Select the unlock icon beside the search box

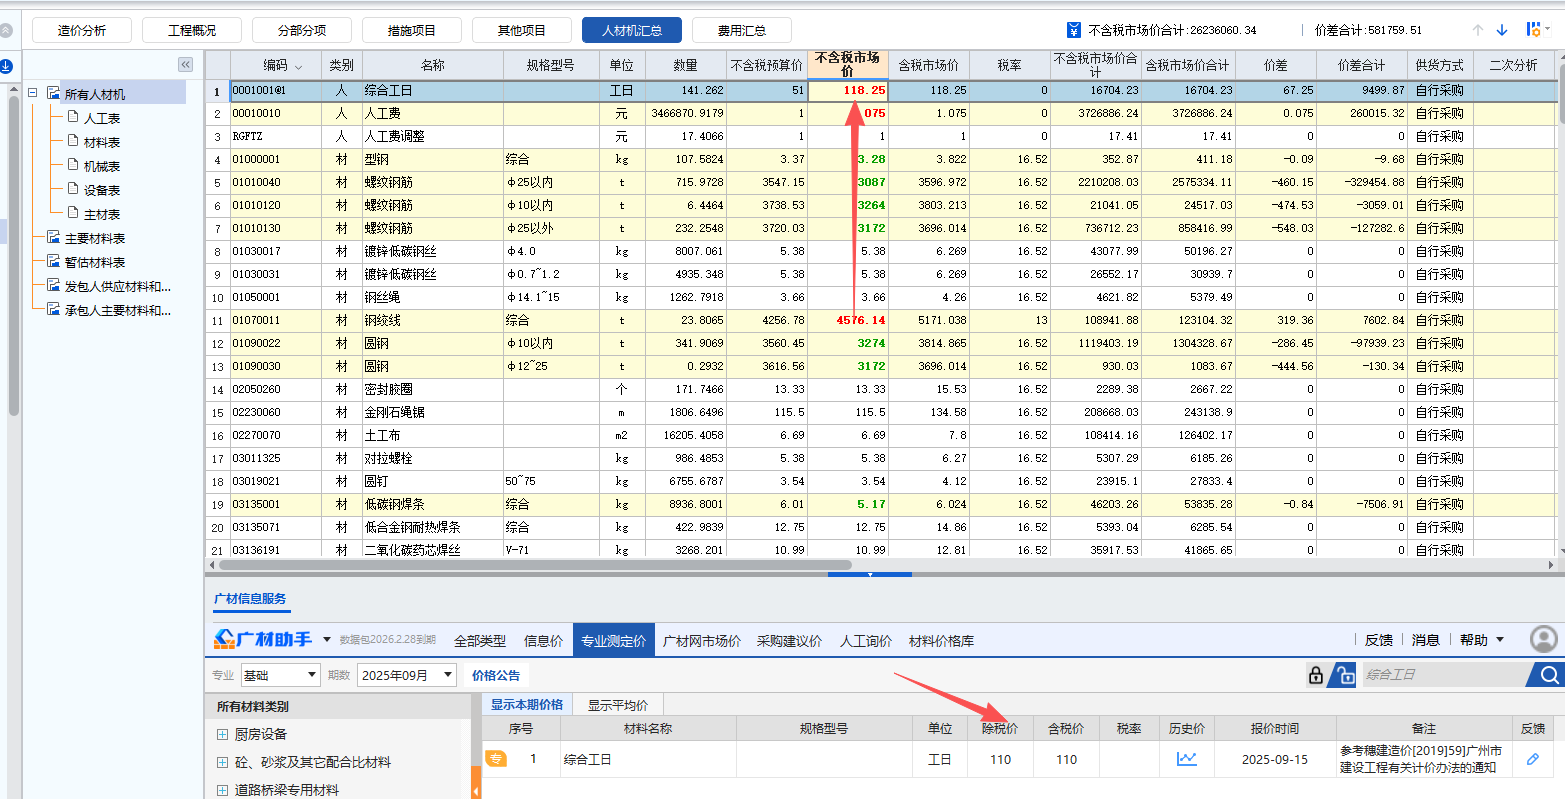tap(1344, 674)
